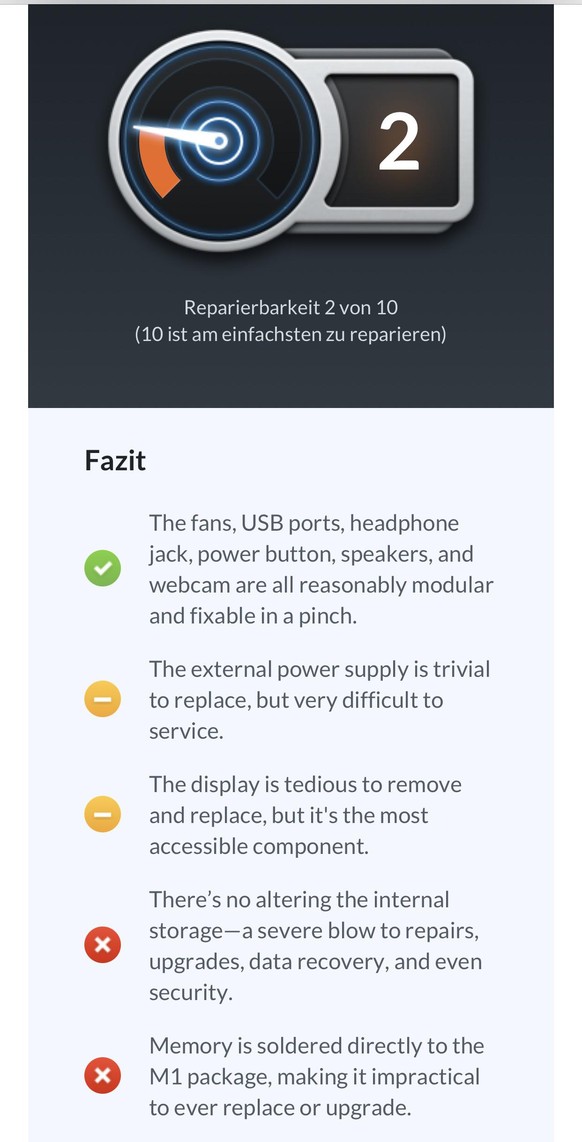
Task: Click the red X icon beside internal storage text
Action: point(103,945)
